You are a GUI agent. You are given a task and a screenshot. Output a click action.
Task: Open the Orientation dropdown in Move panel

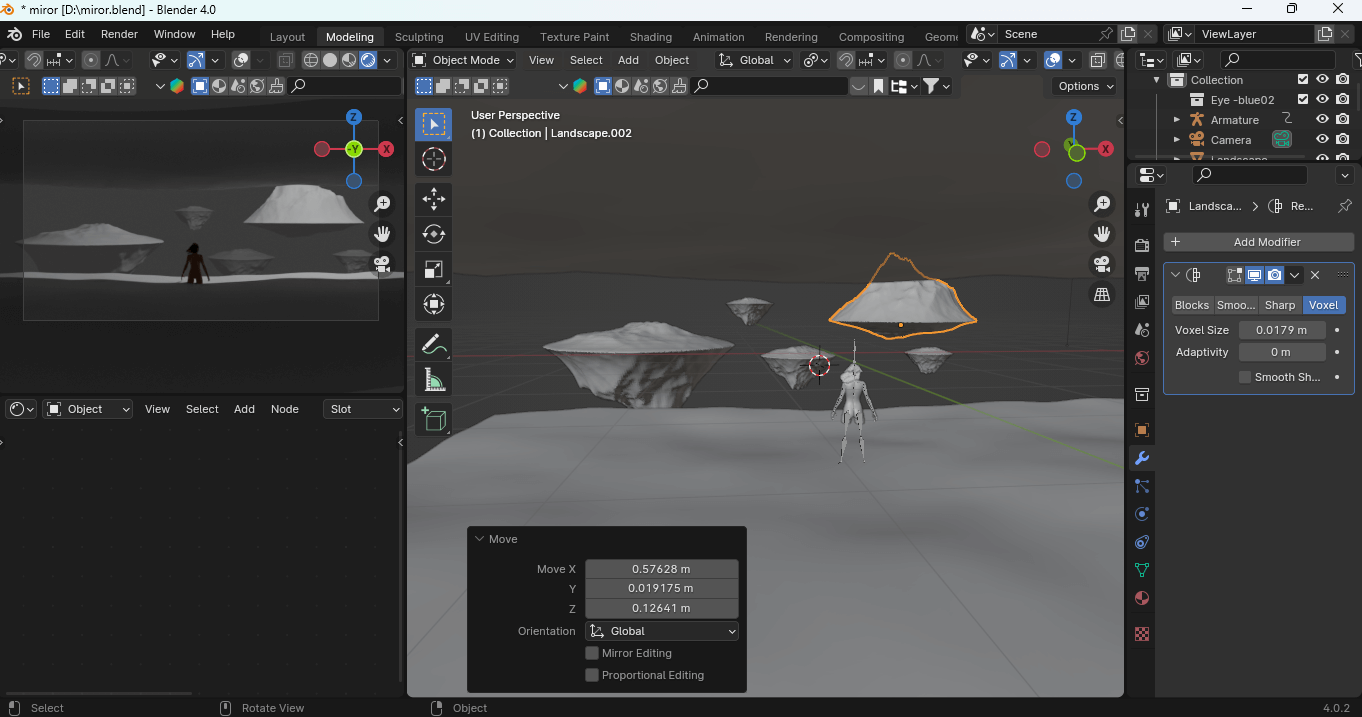coord(662,631)
